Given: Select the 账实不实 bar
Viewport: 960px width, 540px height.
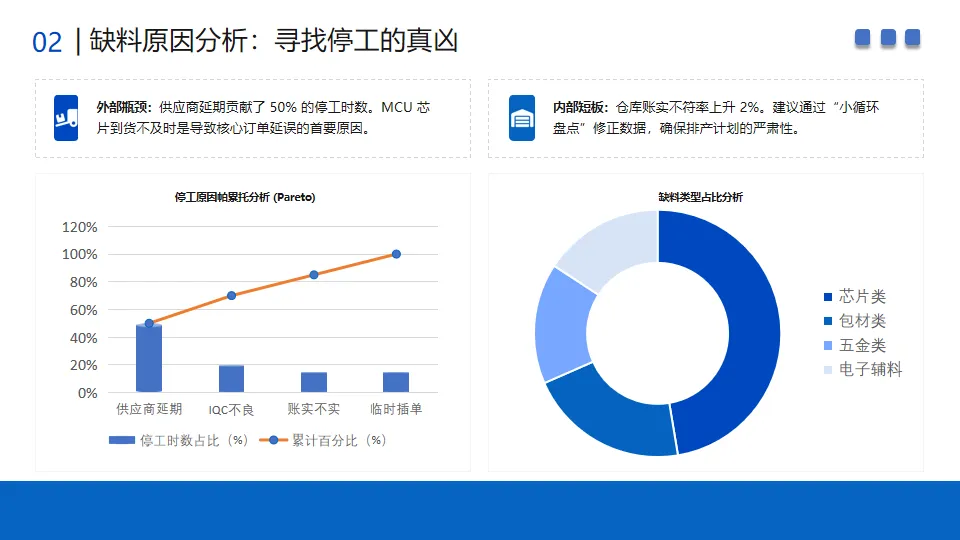Looking at the screenshot, I should 313,382.
